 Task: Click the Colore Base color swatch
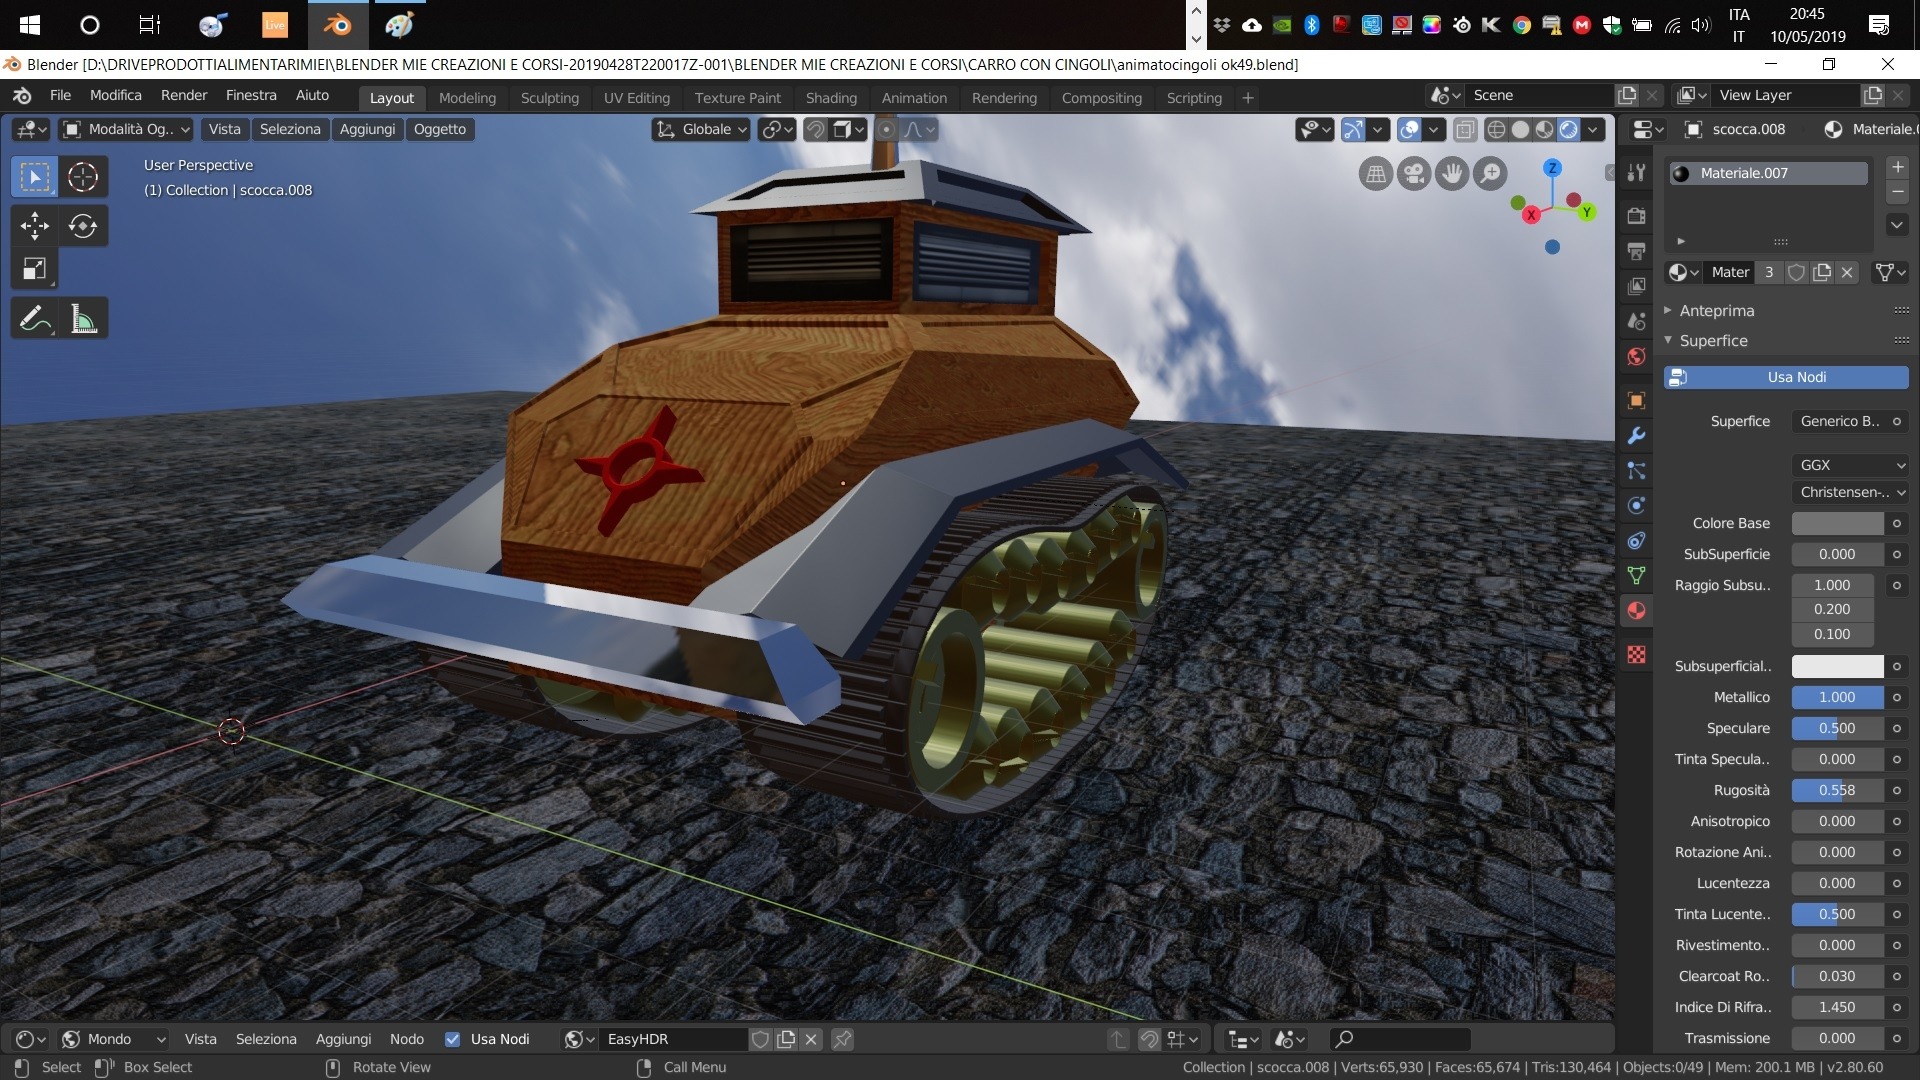[x=1838, y=524]
